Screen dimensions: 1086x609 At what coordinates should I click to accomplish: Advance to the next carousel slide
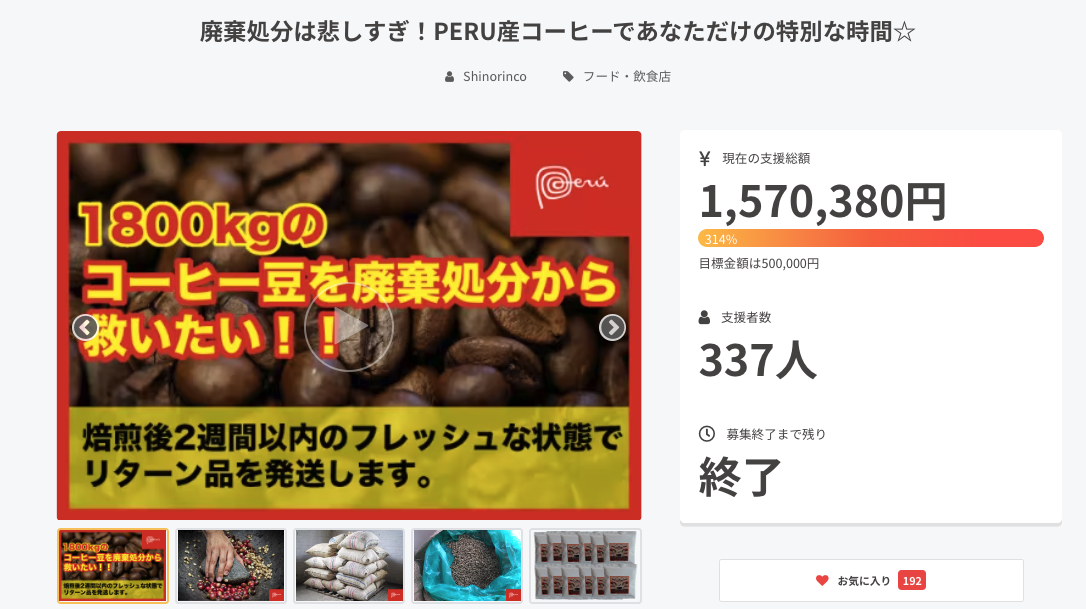pyautogui.click(x=612, y=328)
